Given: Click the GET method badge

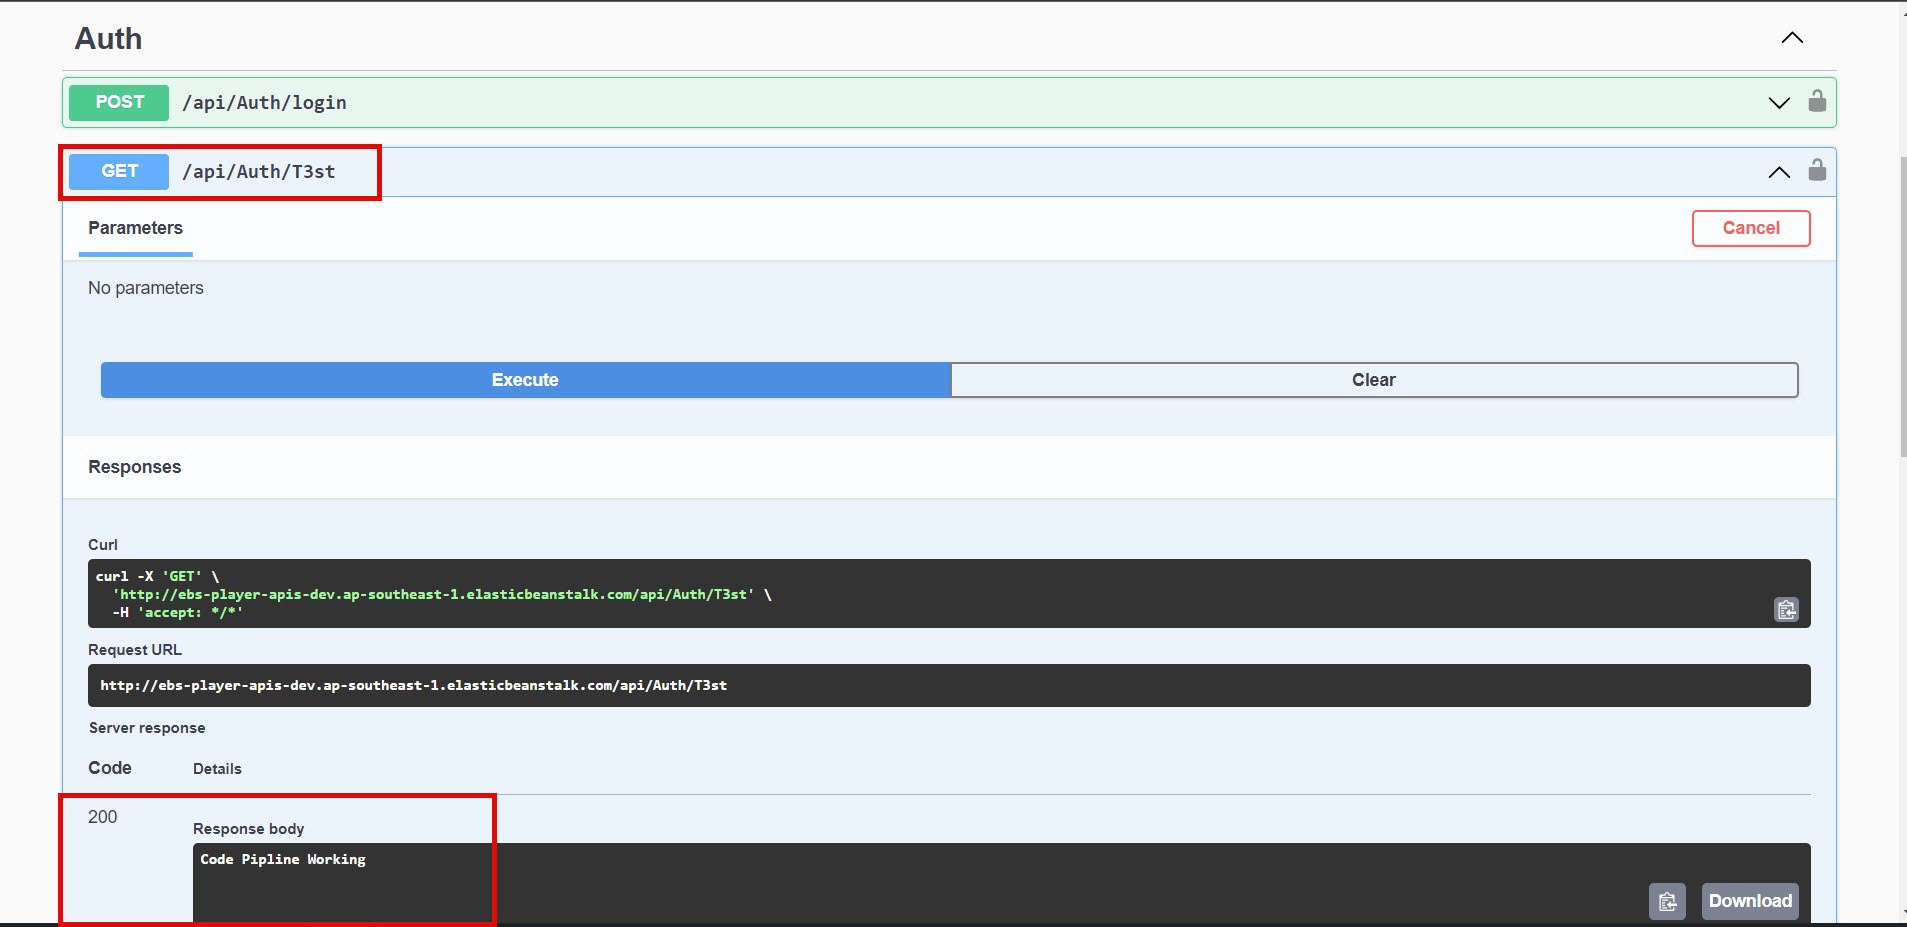Looking at the screenshot, I should [119, 171].
